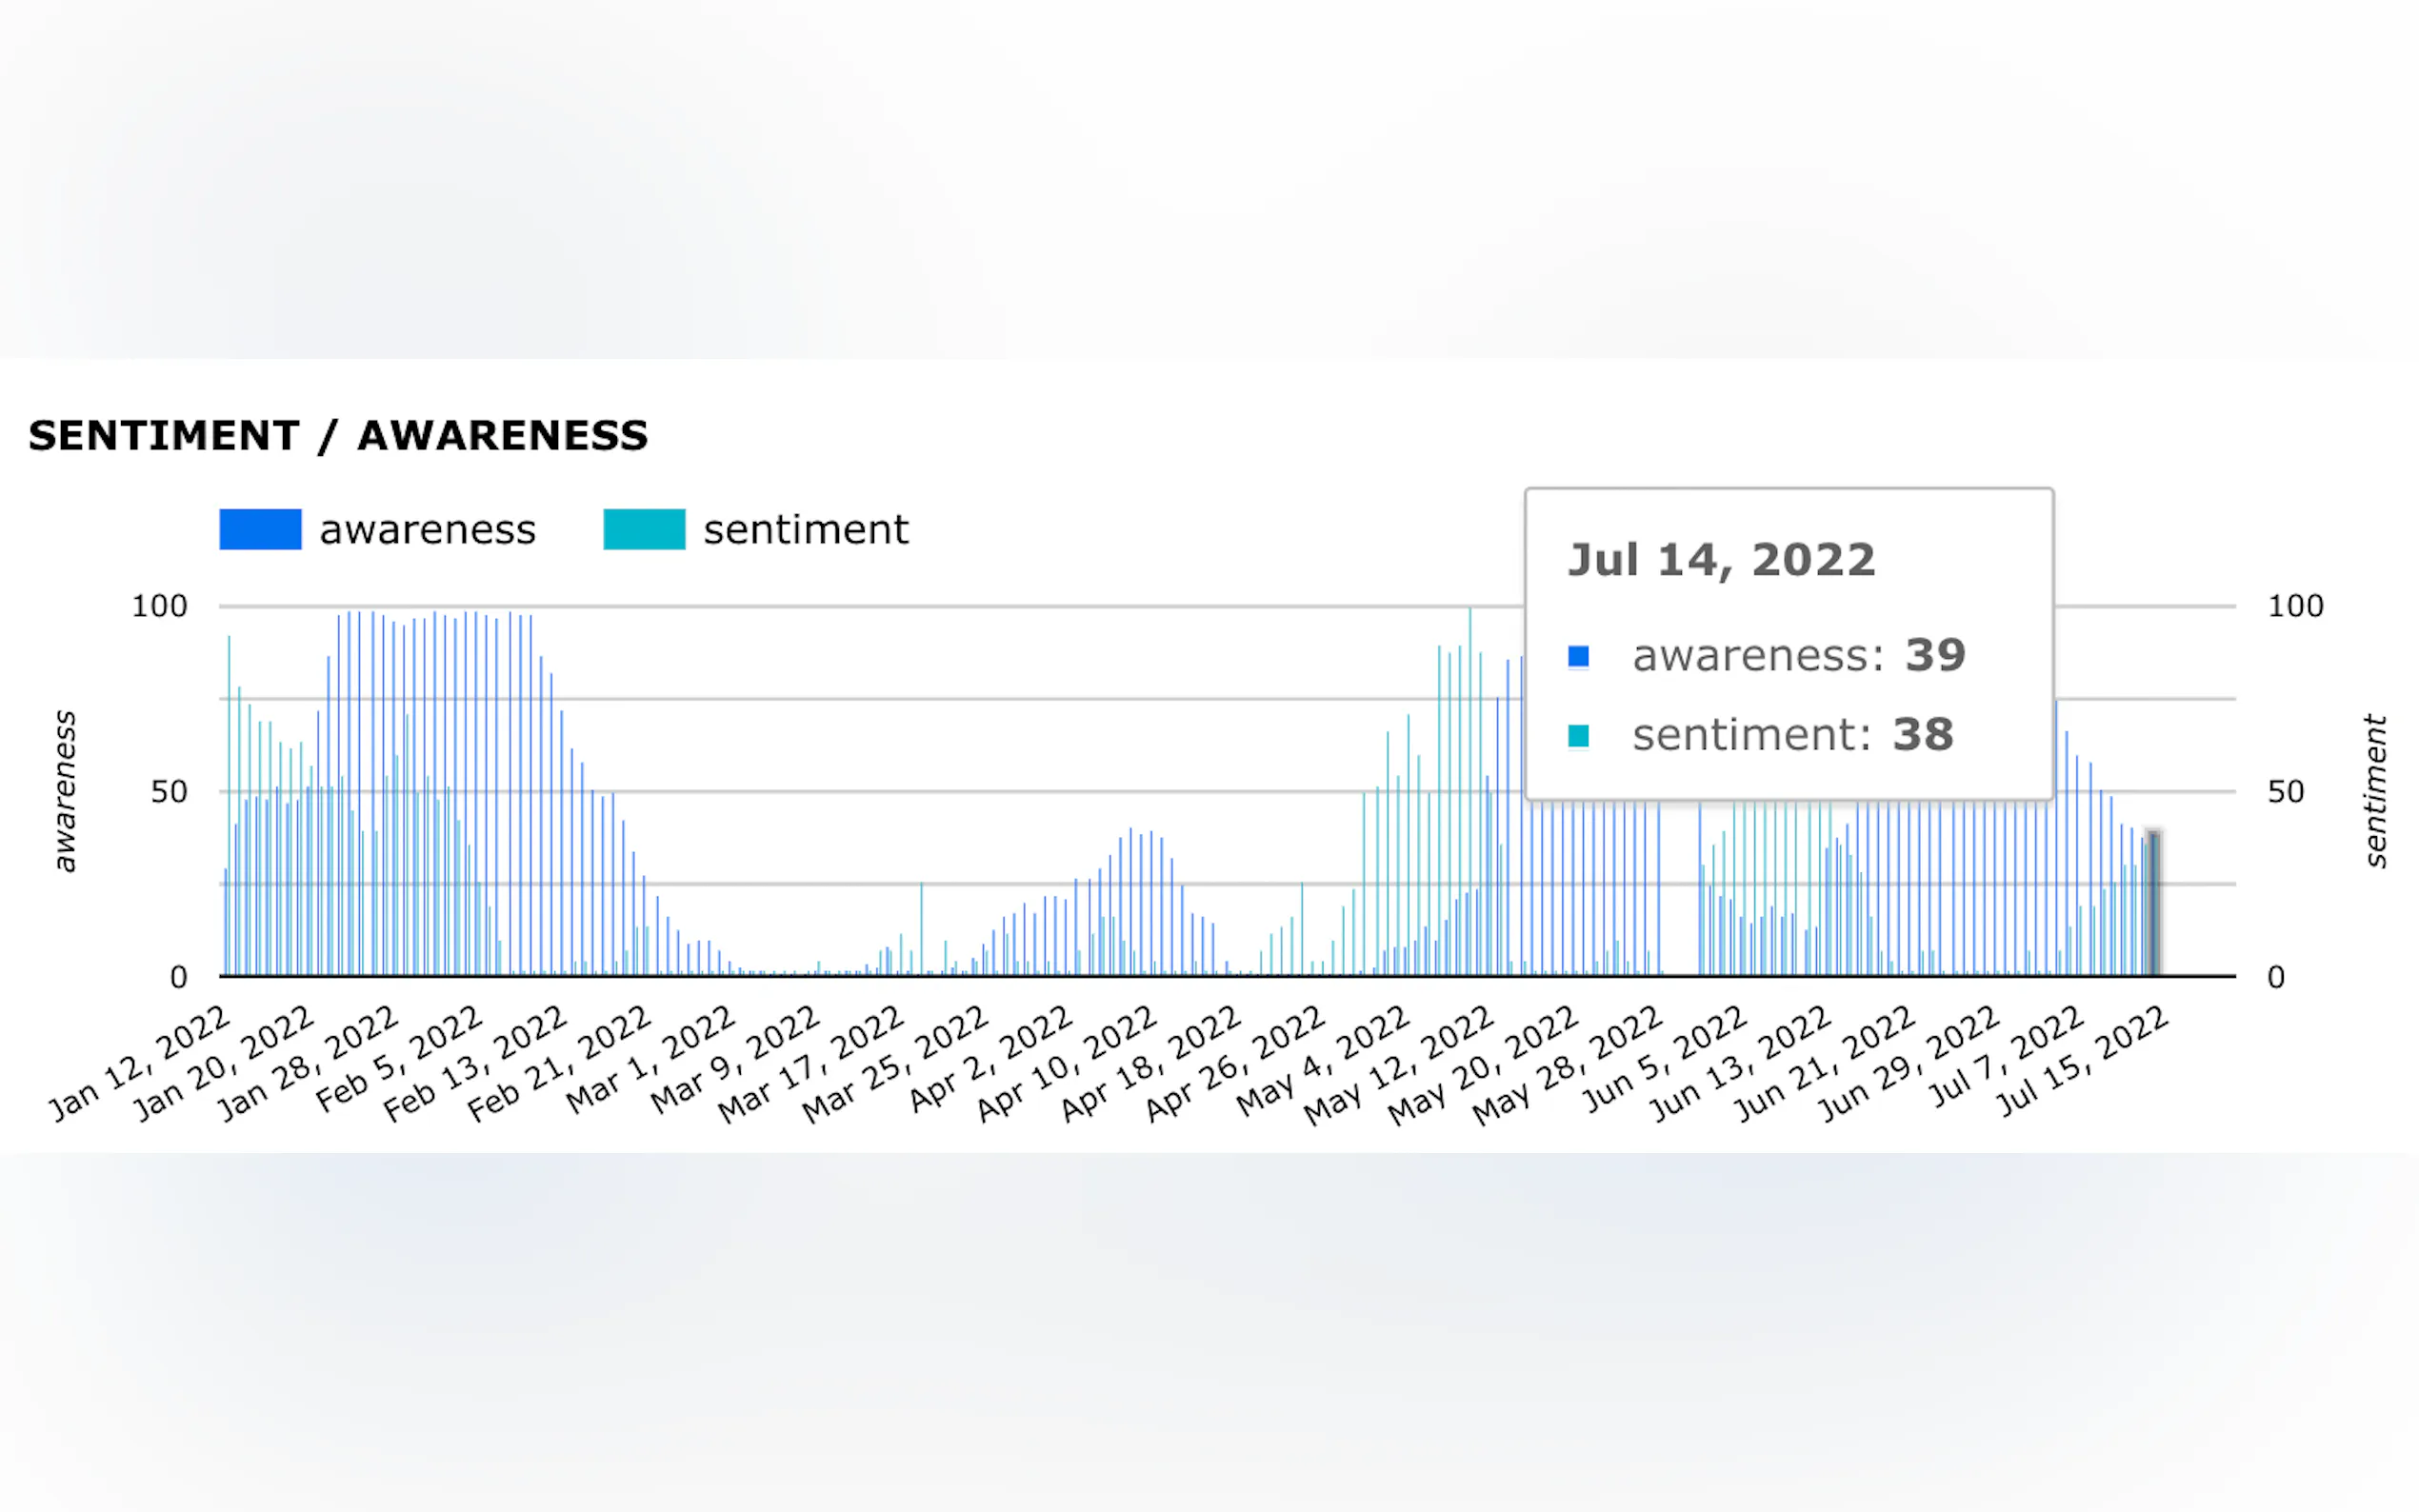Click the sentiment value 38 in tooltip
This screenshot has height=1512, width=2419.
pyautogui.click(x=1922, y=736)
